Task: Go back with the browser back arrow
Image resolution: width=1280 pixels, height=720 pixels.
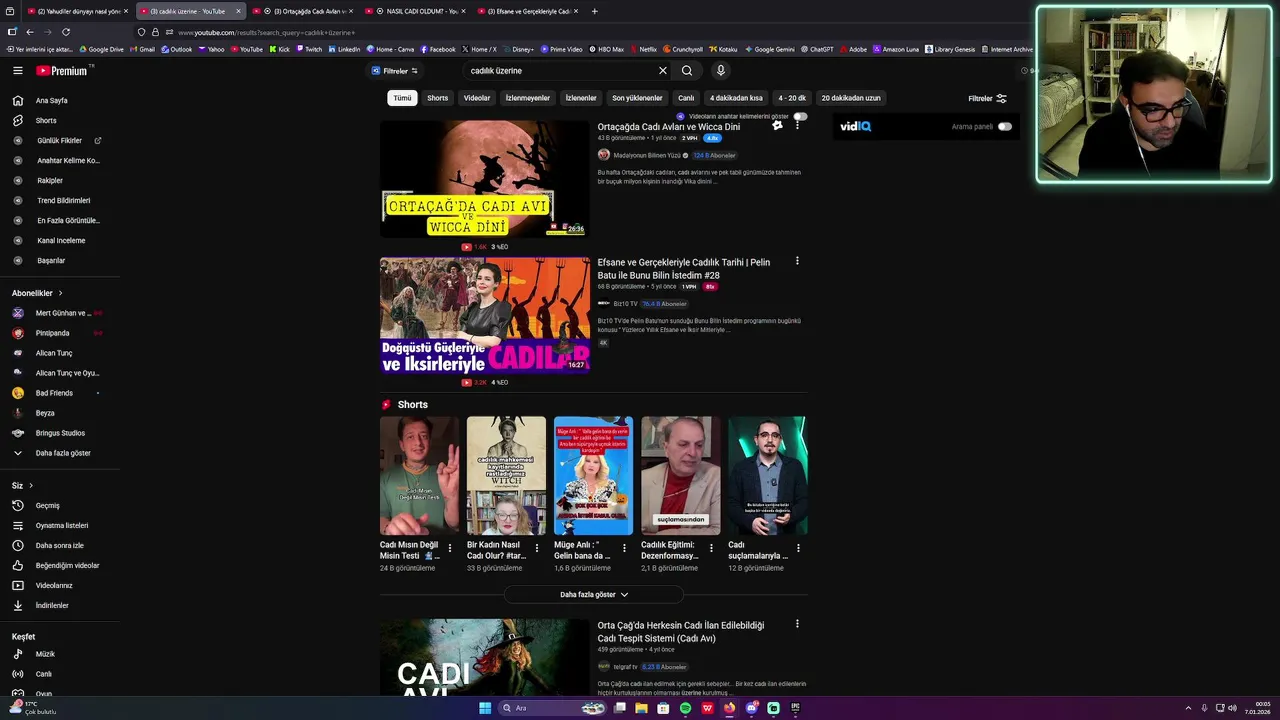Action: pyautogui.click(x=30, y=32)
